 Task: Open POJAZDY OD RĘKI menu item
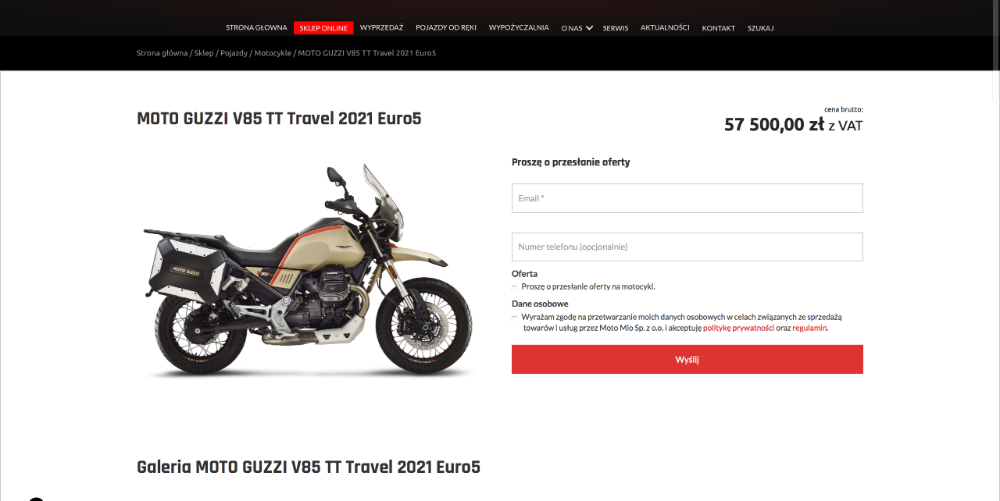pyautogui.click(x=446, y=28)
